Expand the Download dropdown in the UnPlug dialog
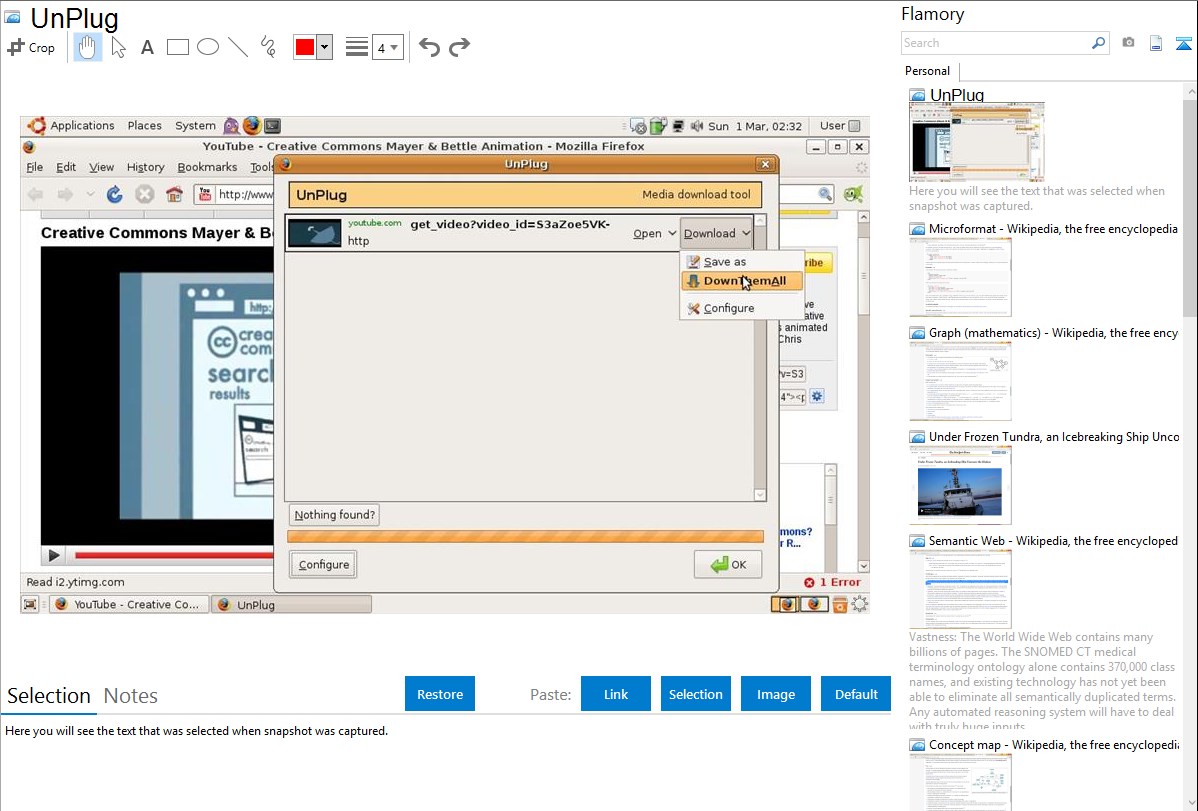The width and height of the screenshot is (1198, 811). (717, 233)
